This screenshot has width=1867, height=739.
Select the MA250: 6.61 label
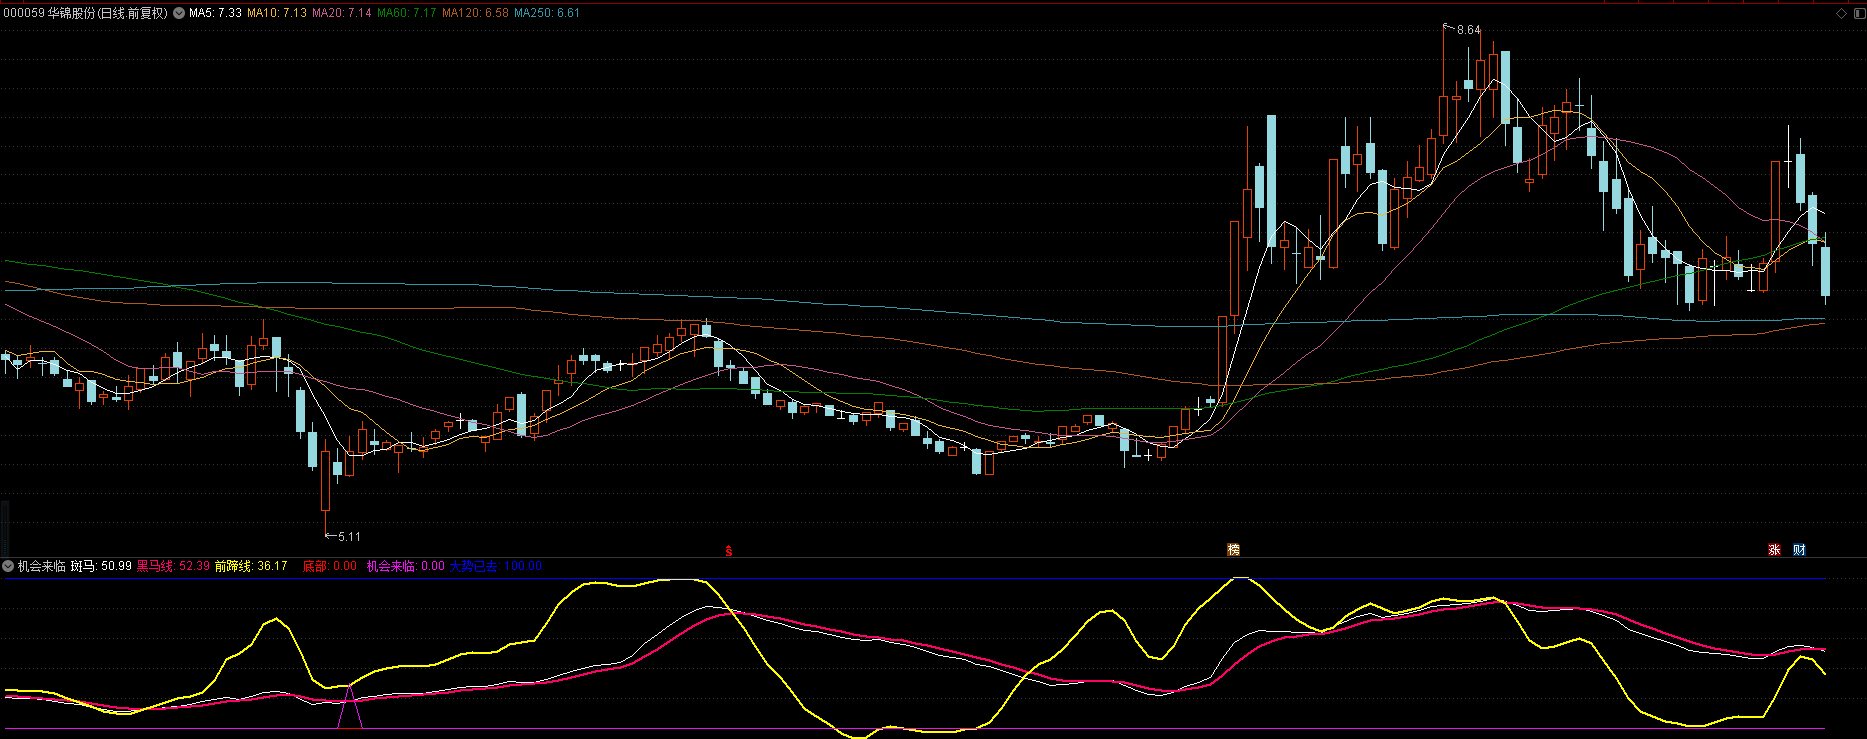click(x=547, y=13)
